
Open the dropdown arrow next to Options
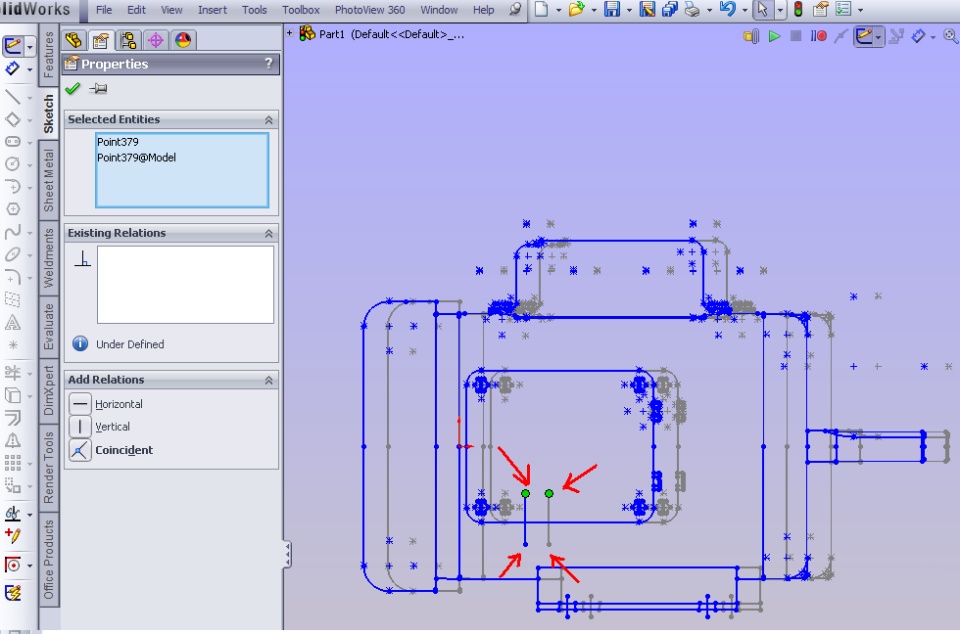pyautogui.click(x=861, y=10)
